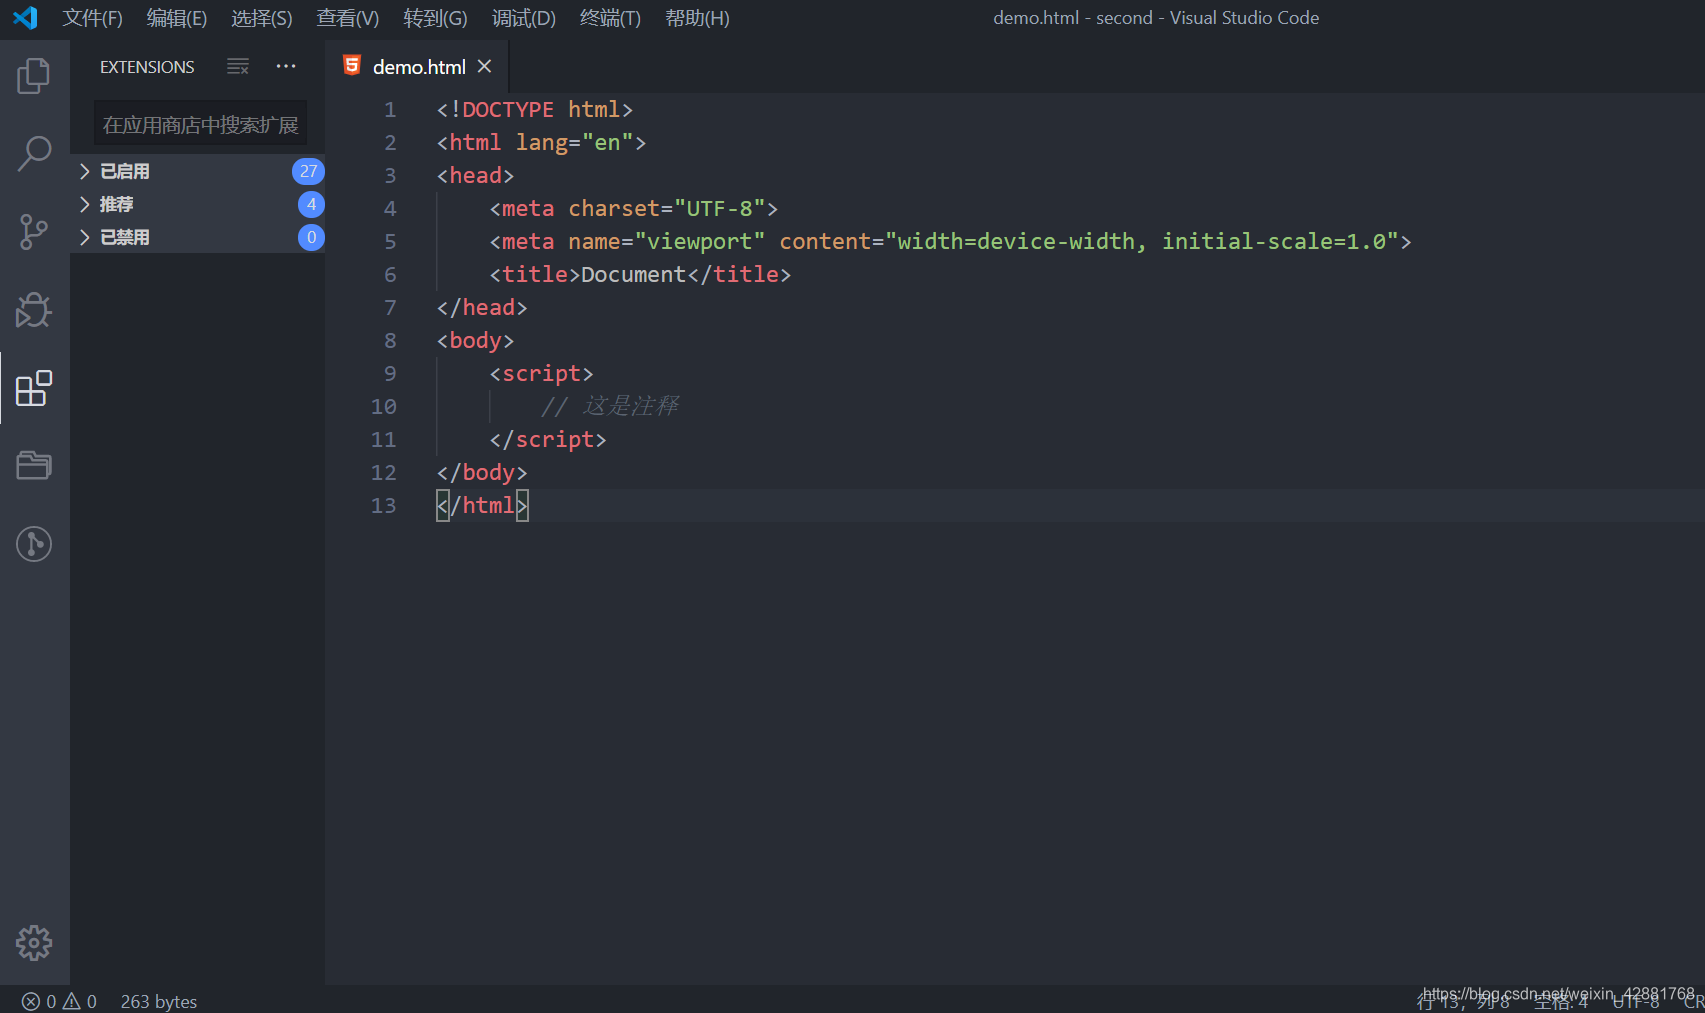
Task: Select the Extensions view icon
Action: [34, 388]
